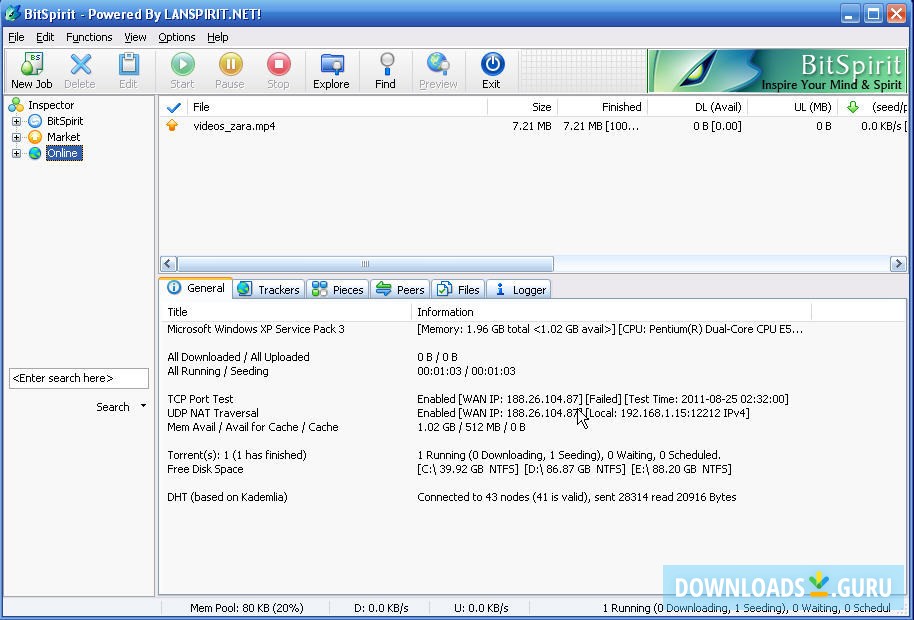Open the Functions menu

[x=89, y=37]
